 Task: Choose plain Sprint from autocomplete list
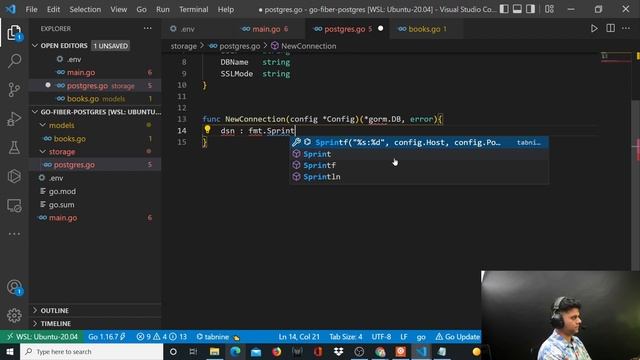tap(419, 154)
